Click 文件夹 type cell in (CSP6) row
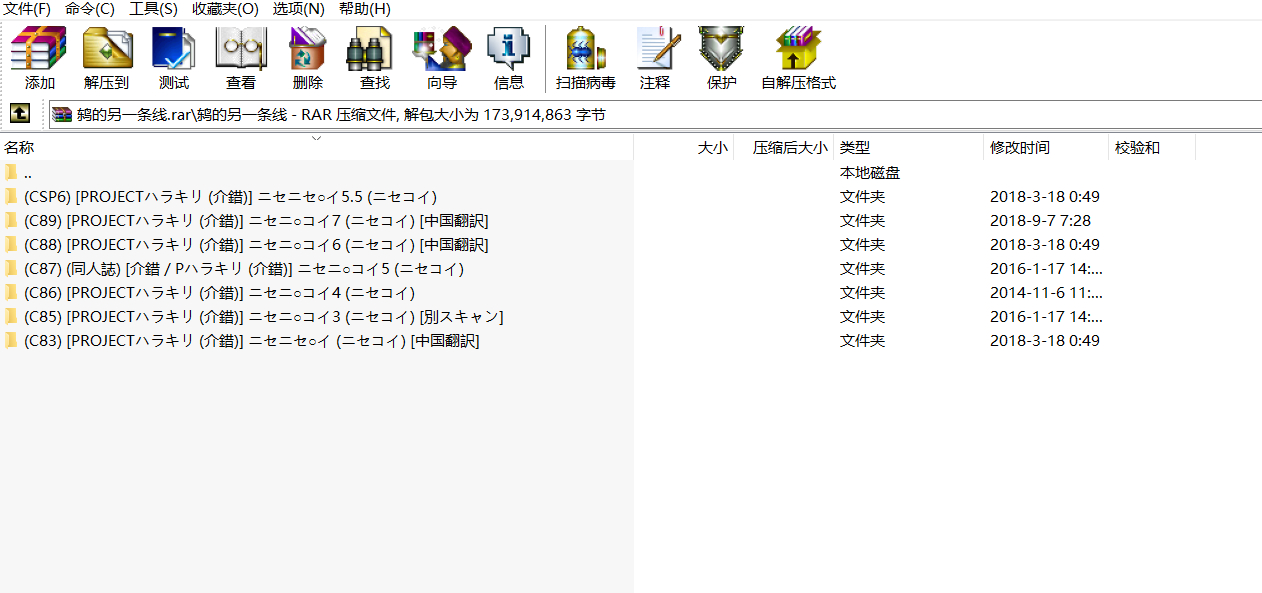This screenshot has width=1262, height=593. click(x=862, y=197)
